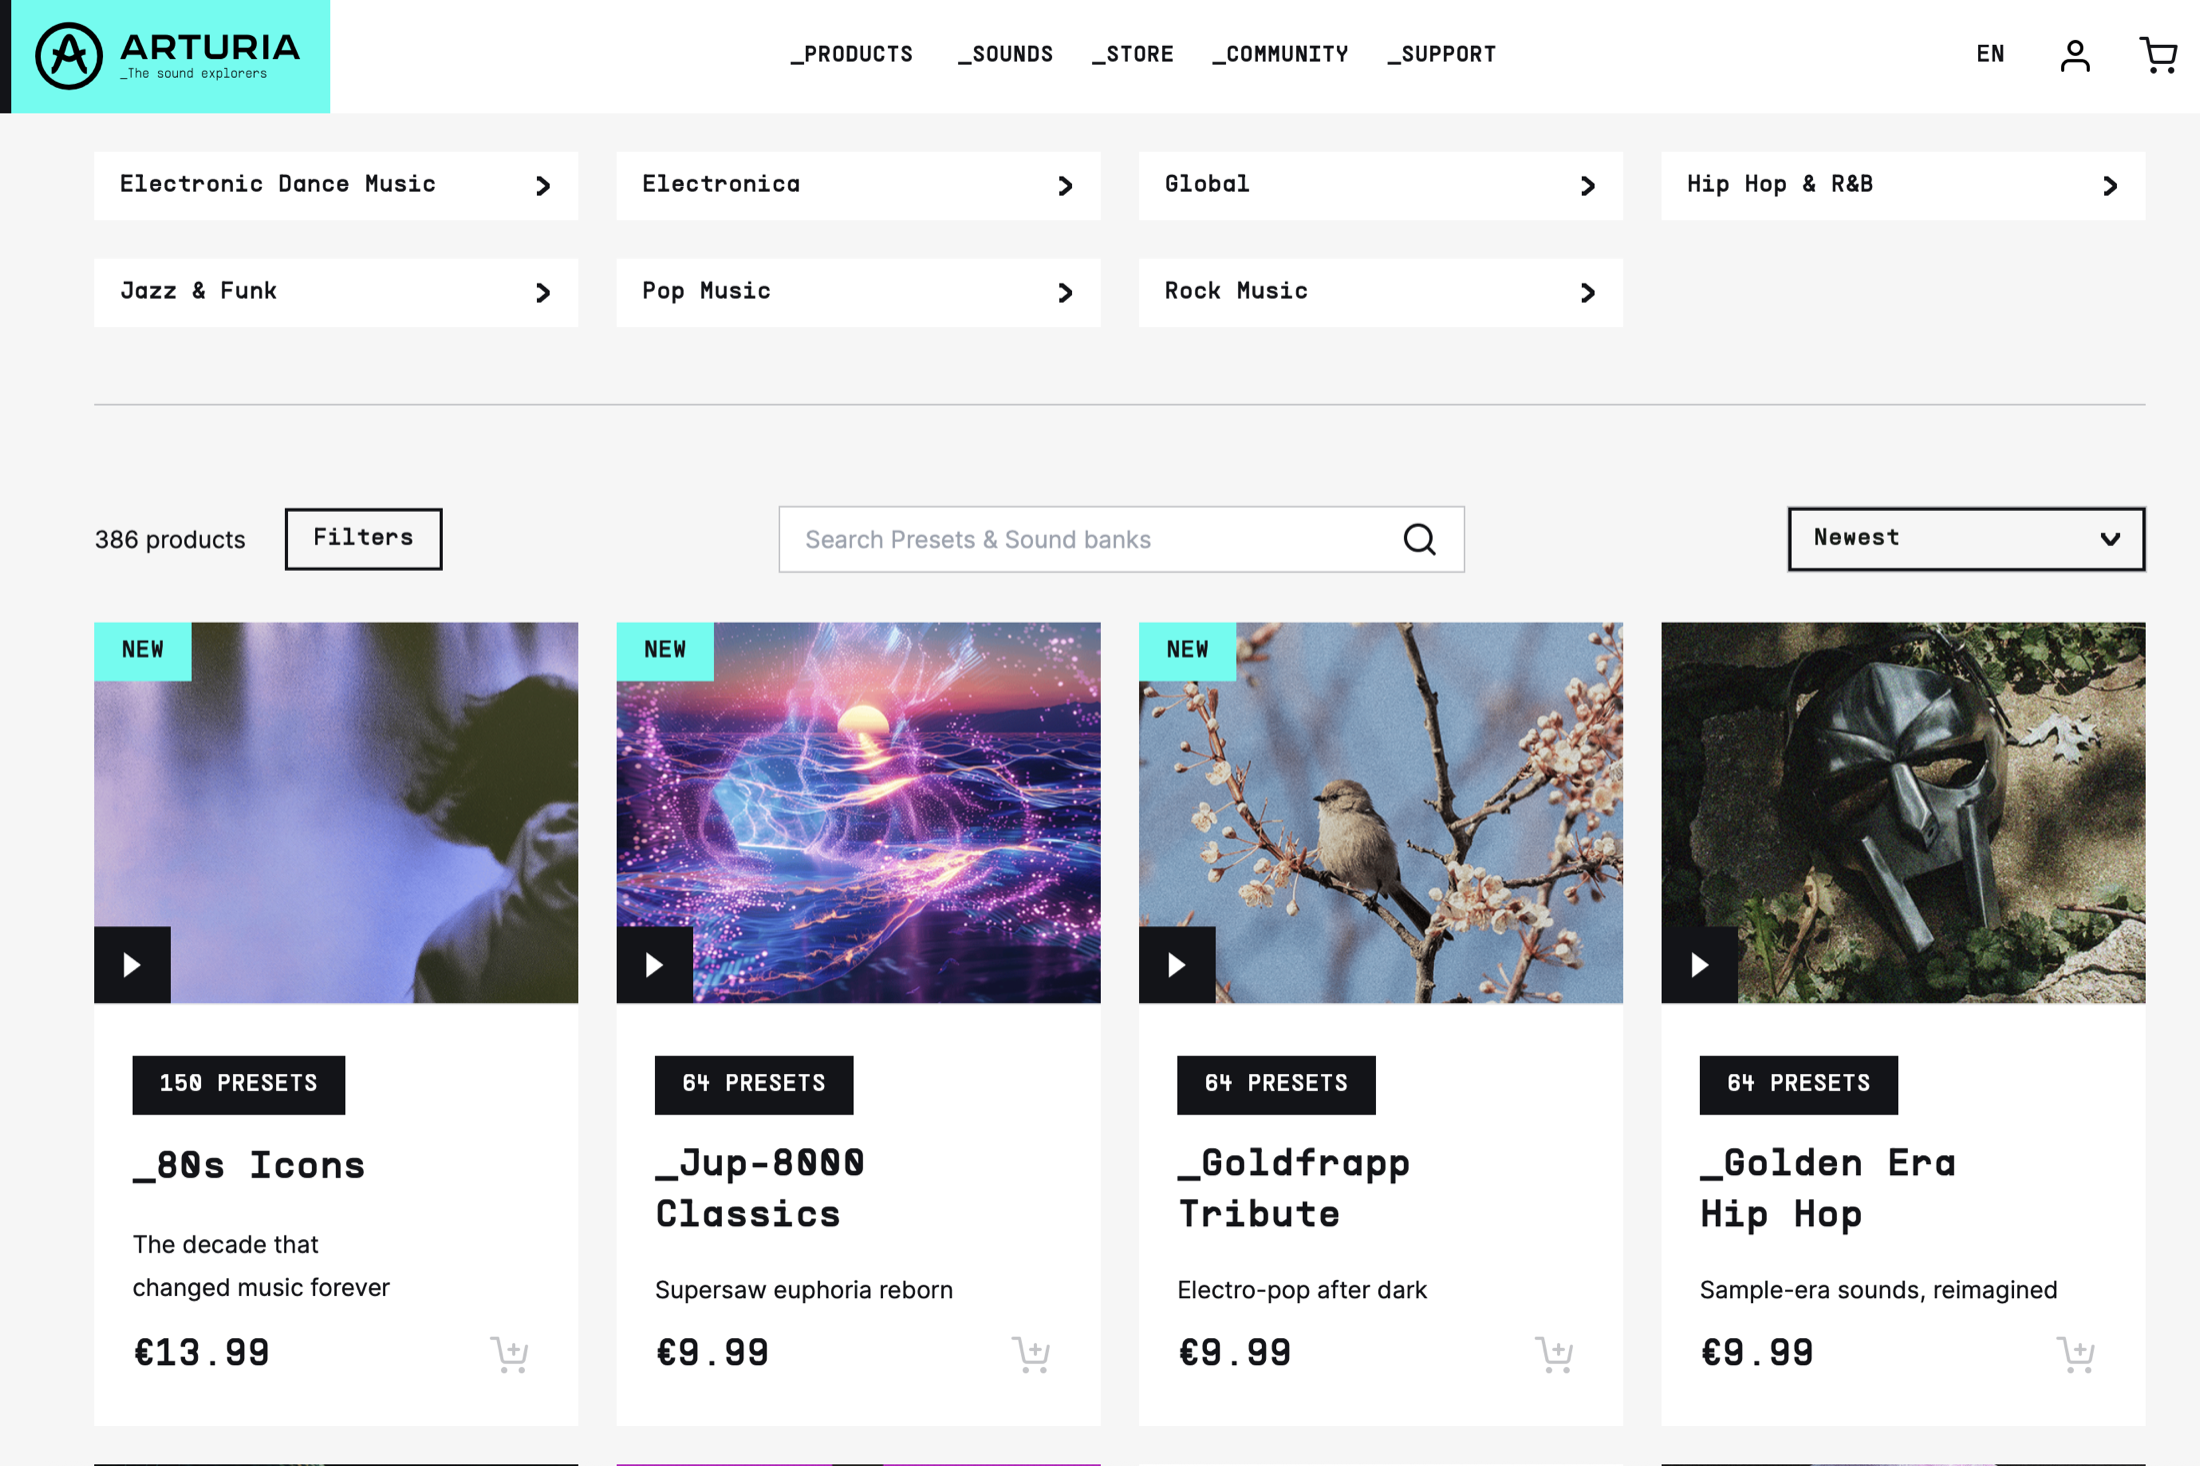
Task: Click the €13.99 price
Action: pos(201,1353)
